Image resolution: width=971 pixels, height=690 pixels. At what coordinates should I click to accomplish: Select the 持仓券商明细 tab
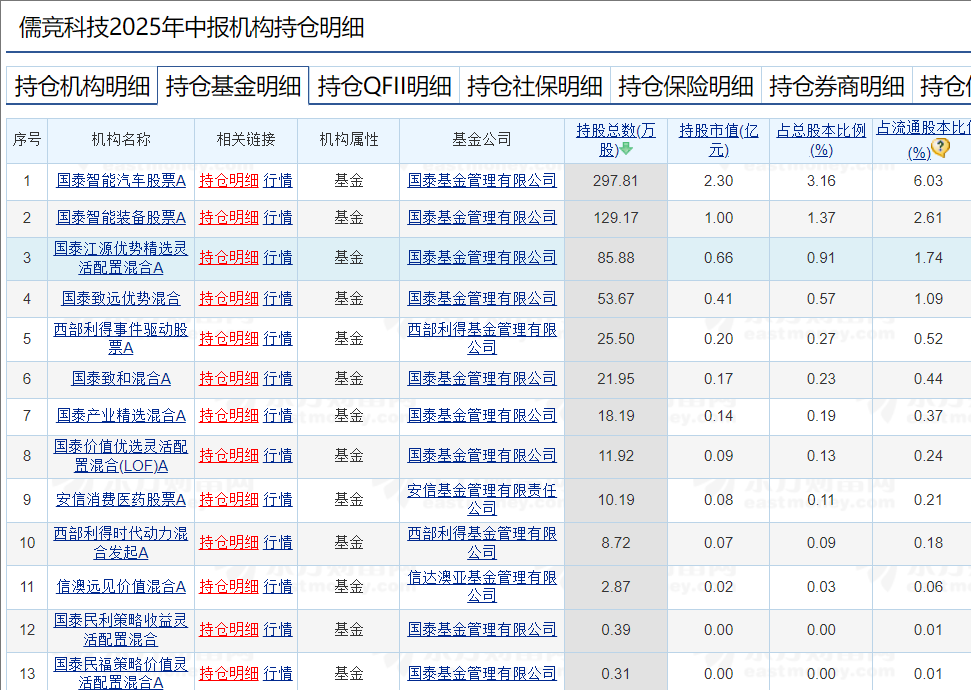coord(837,86)
